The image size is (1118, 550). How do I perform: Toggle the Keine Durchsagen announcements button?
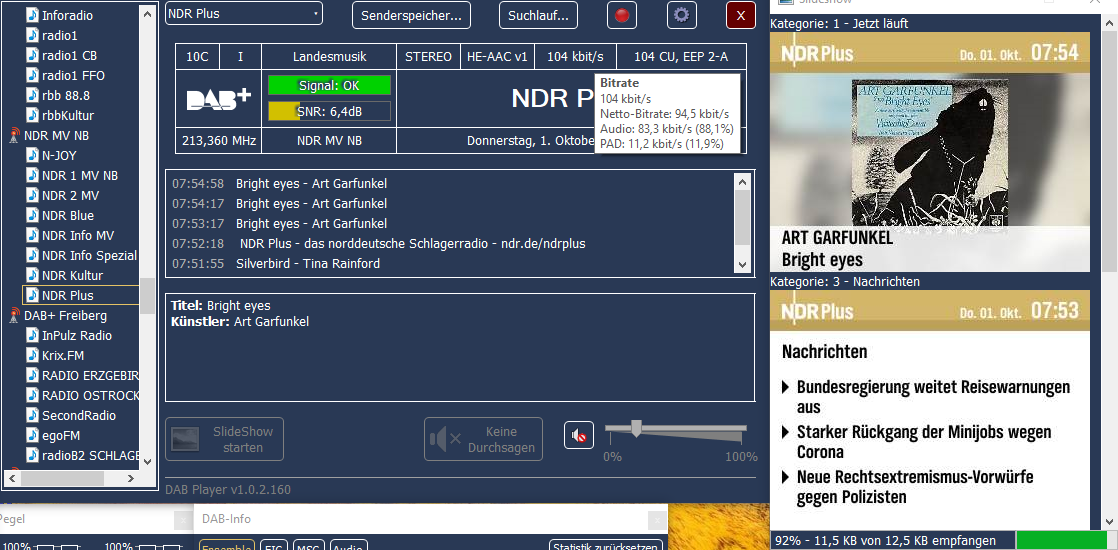(x=483, y=439)
